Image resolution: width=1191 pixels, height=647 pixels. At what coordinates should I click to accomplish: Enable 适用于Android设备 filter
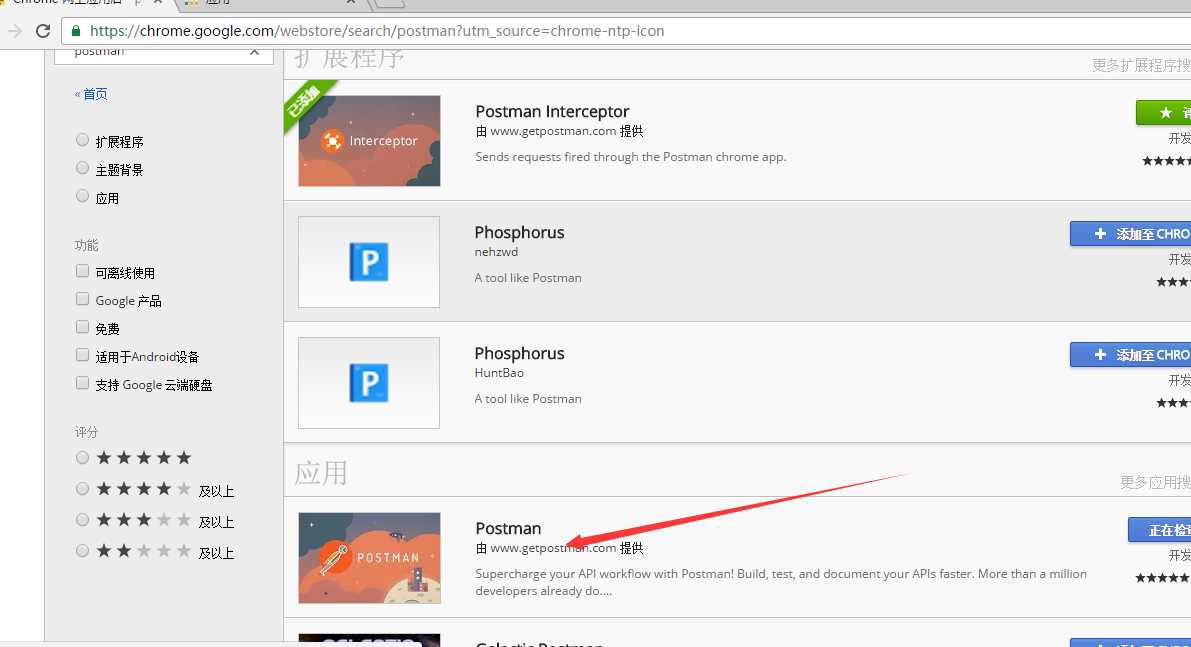[82, 355]
